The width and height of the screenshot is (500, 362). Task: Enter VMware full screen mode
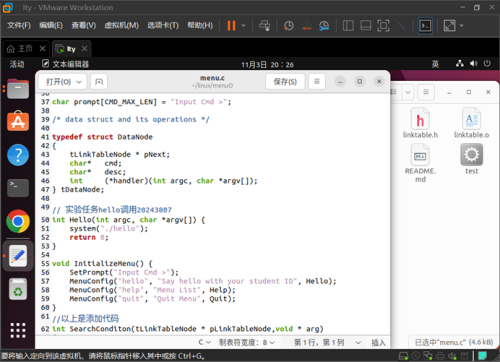coord(383,26)
